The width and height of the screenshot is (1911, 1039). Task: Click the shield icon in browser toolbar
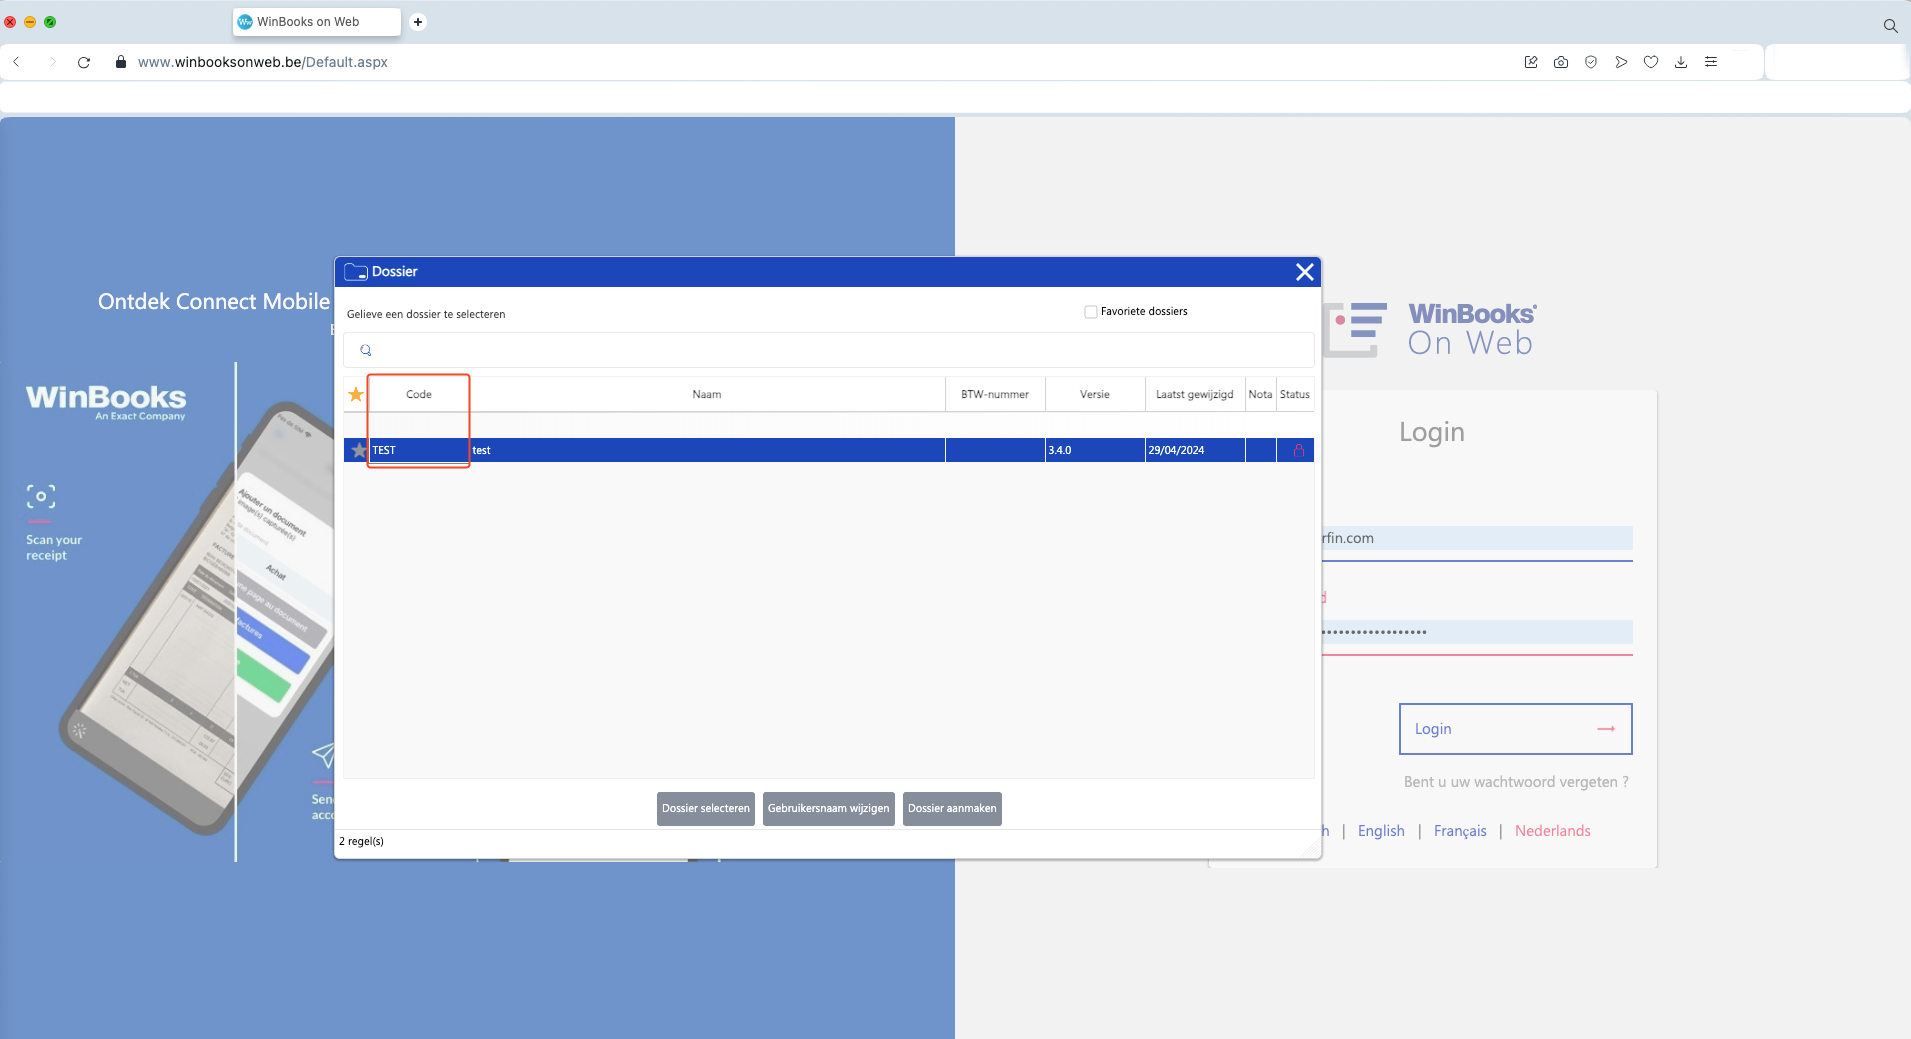(x=1591, y=62)
